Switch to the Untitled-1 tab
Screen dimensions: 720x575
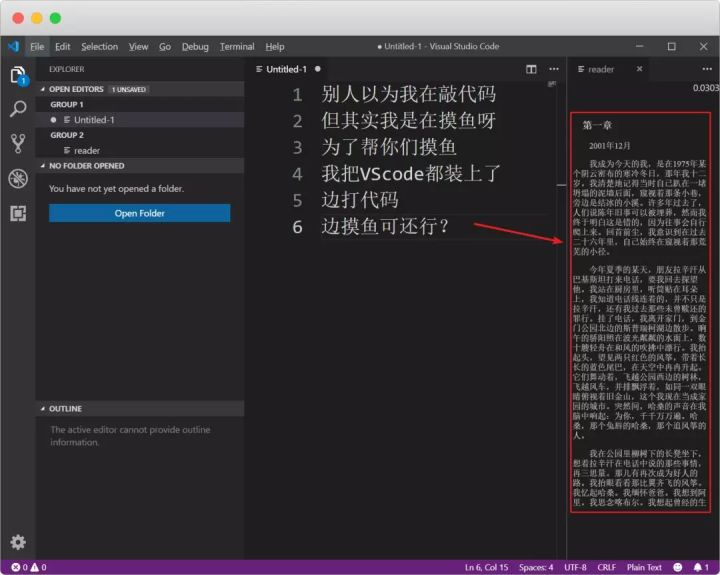tap(288, 69)
